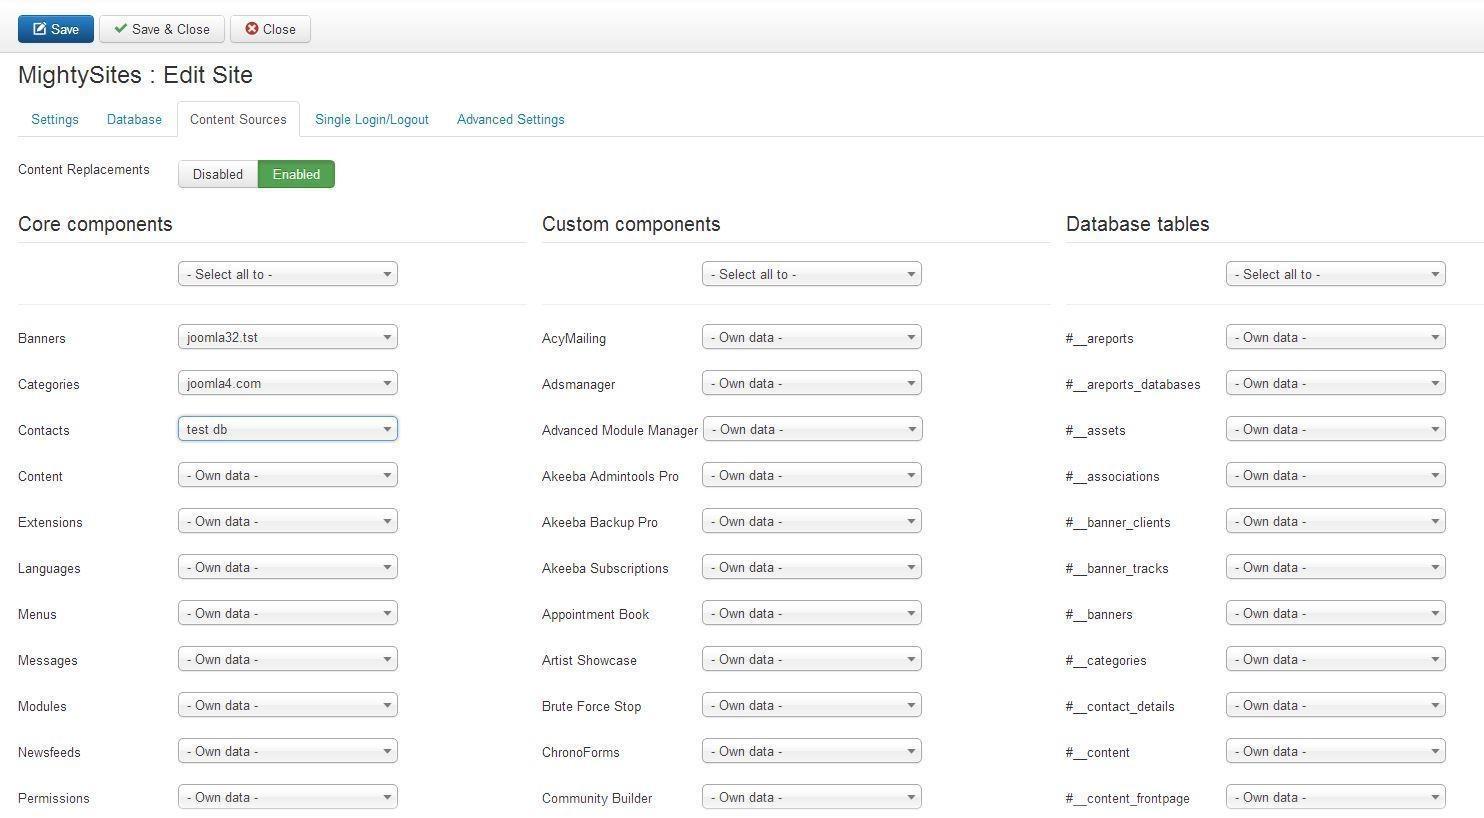Open the Menus source dropdown
This screenshot has width=1484, height=818.
[288, 613]
